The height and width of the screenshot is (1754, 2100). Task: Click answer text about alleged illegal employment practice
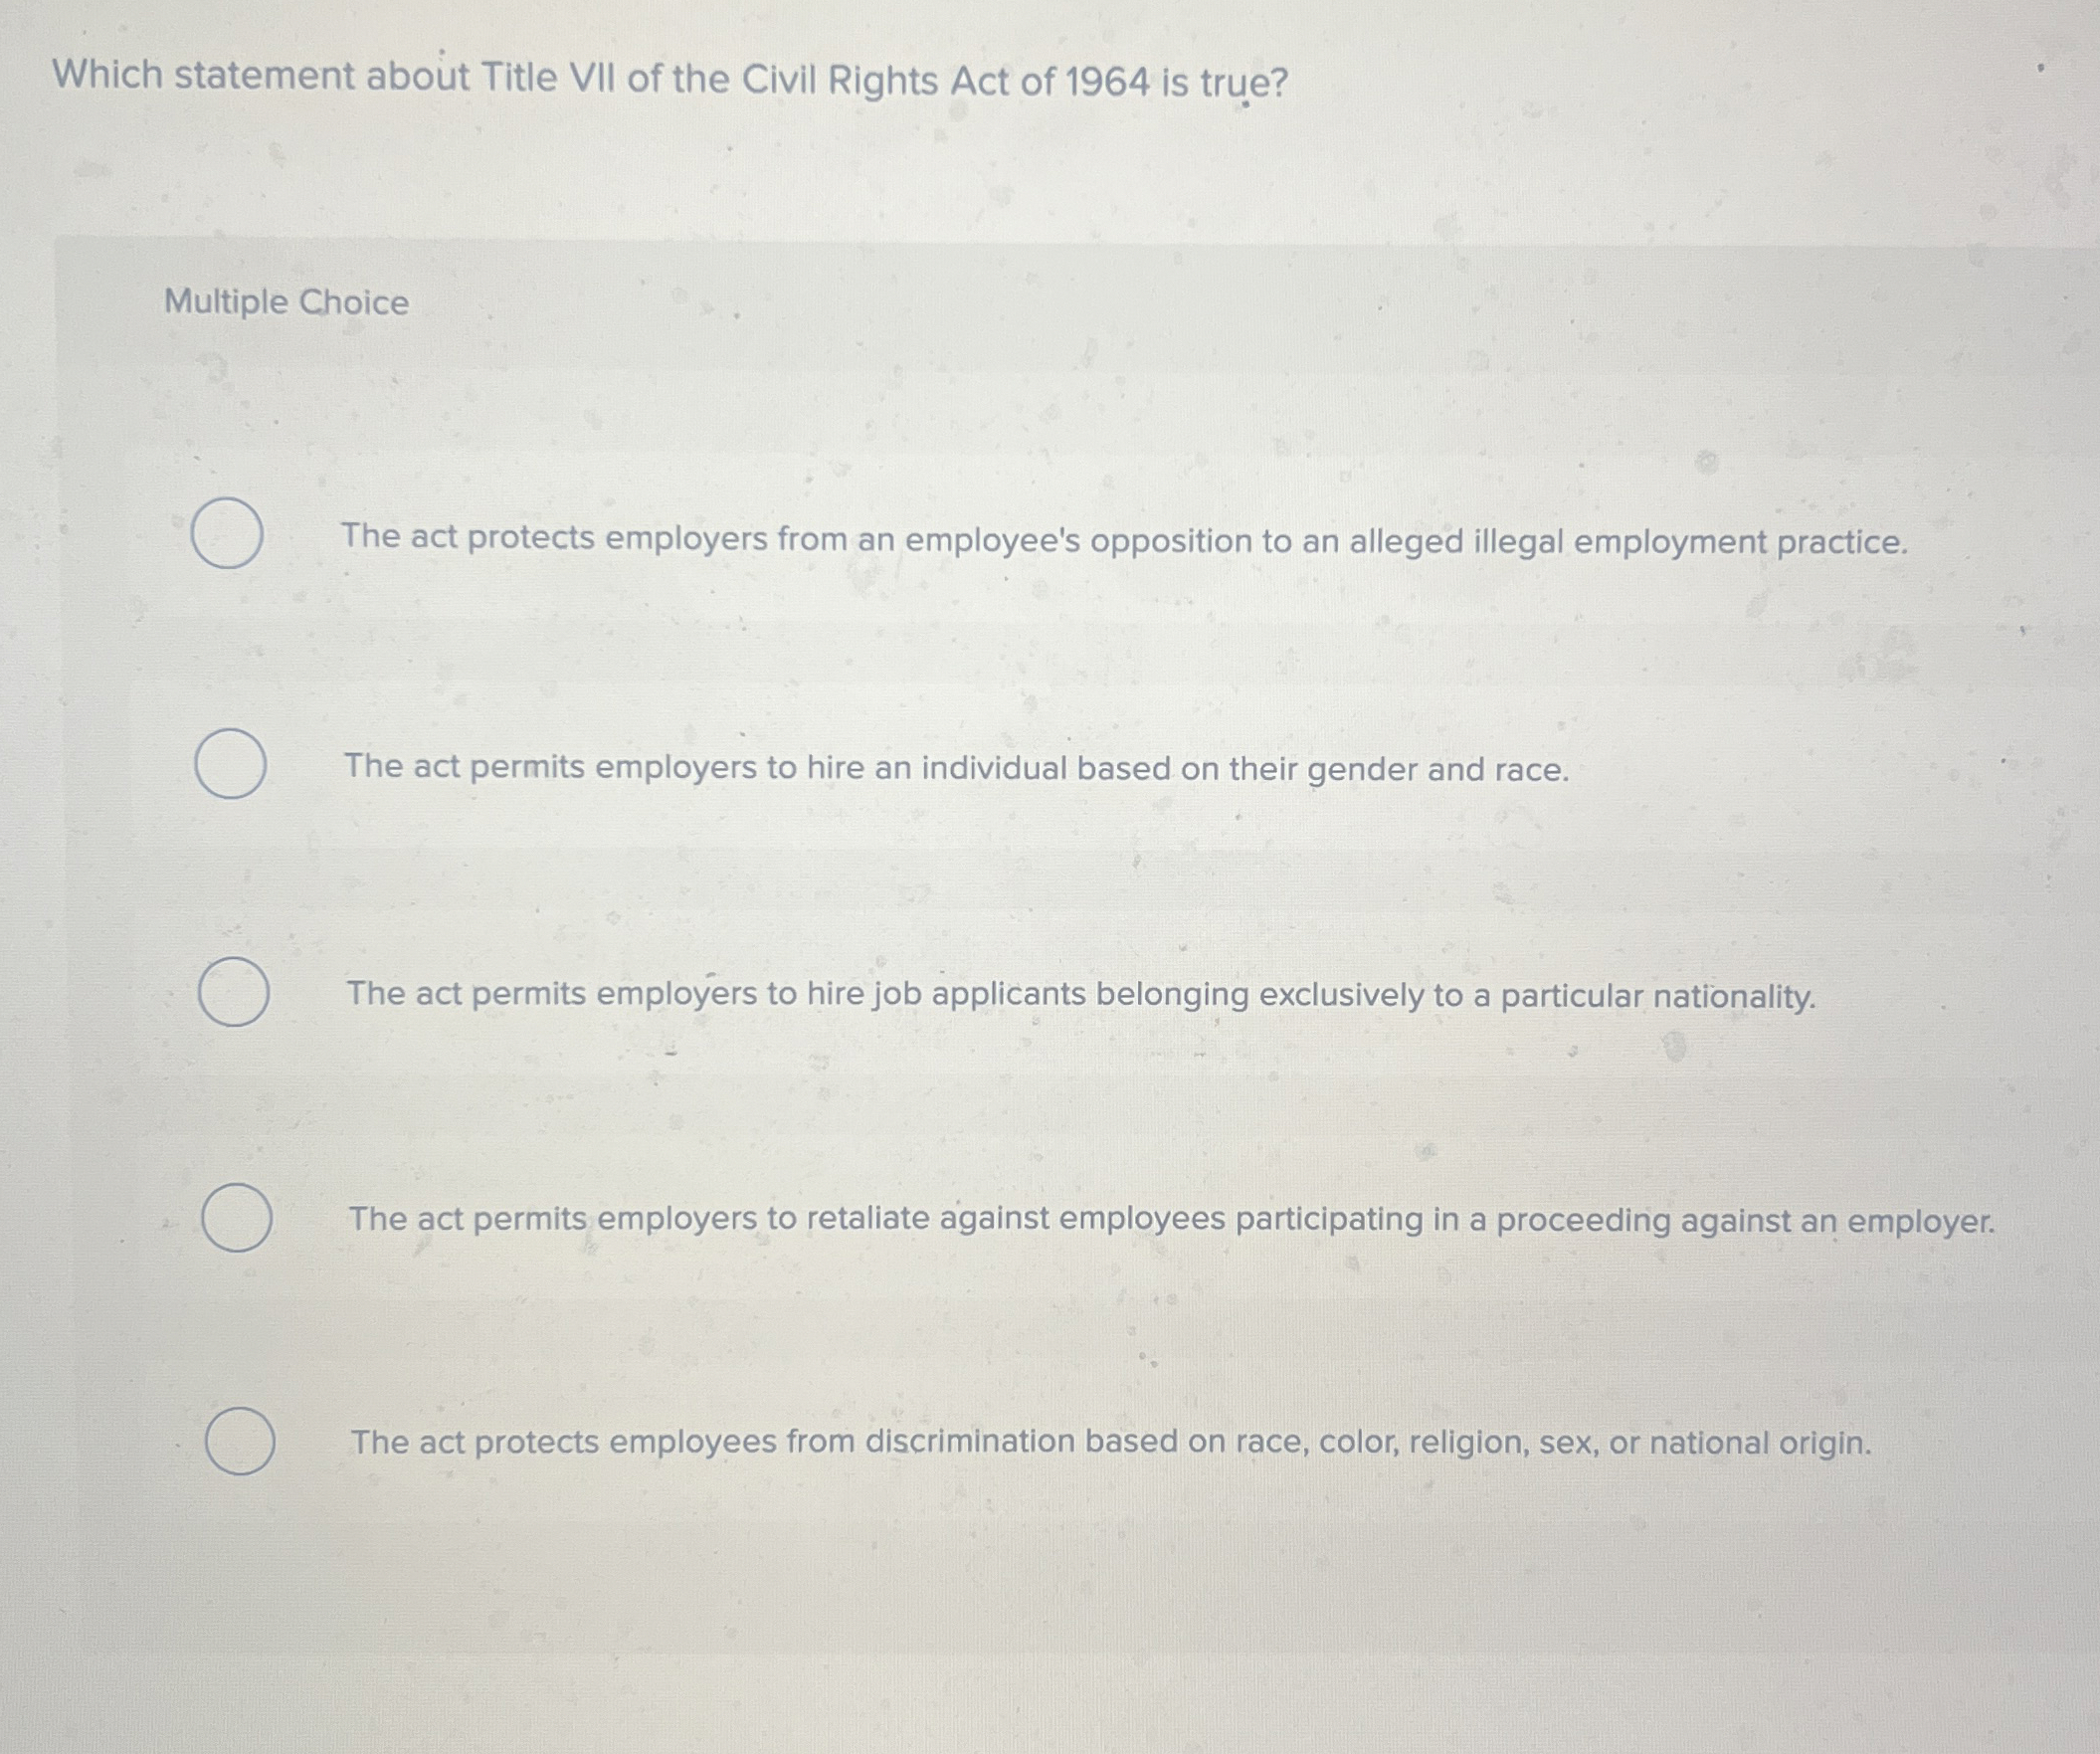(1125, 541)
